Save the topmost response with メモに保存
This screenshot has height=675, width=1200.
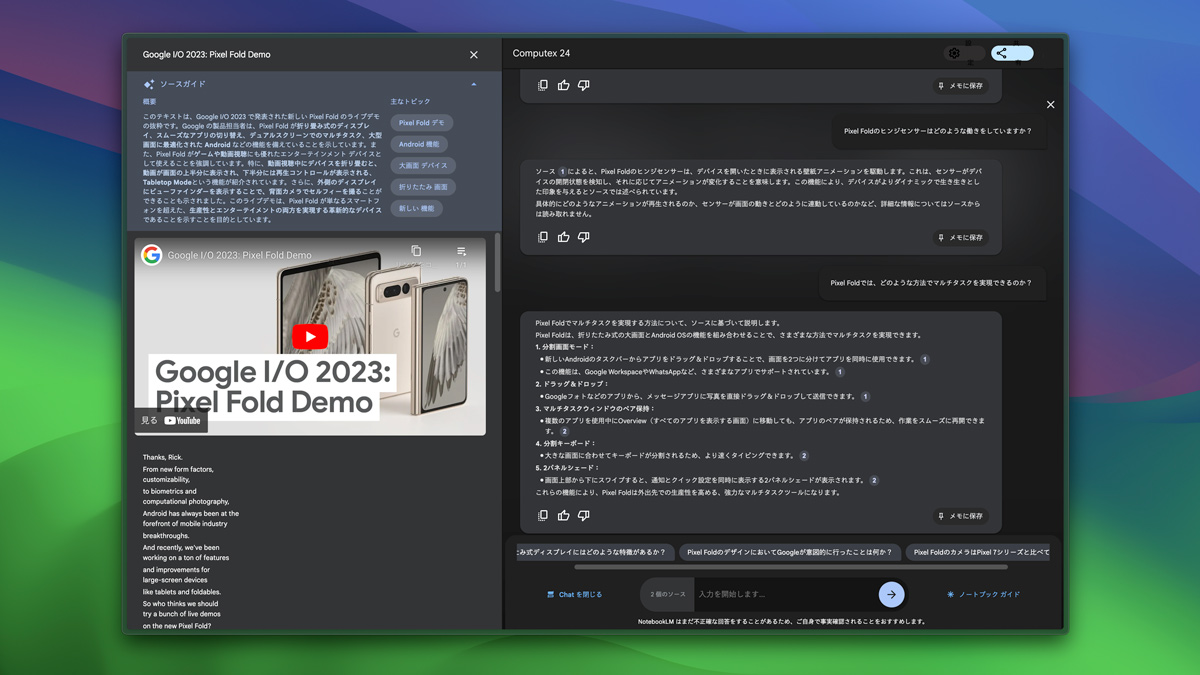pyautogui.click(x=960, y=86)
